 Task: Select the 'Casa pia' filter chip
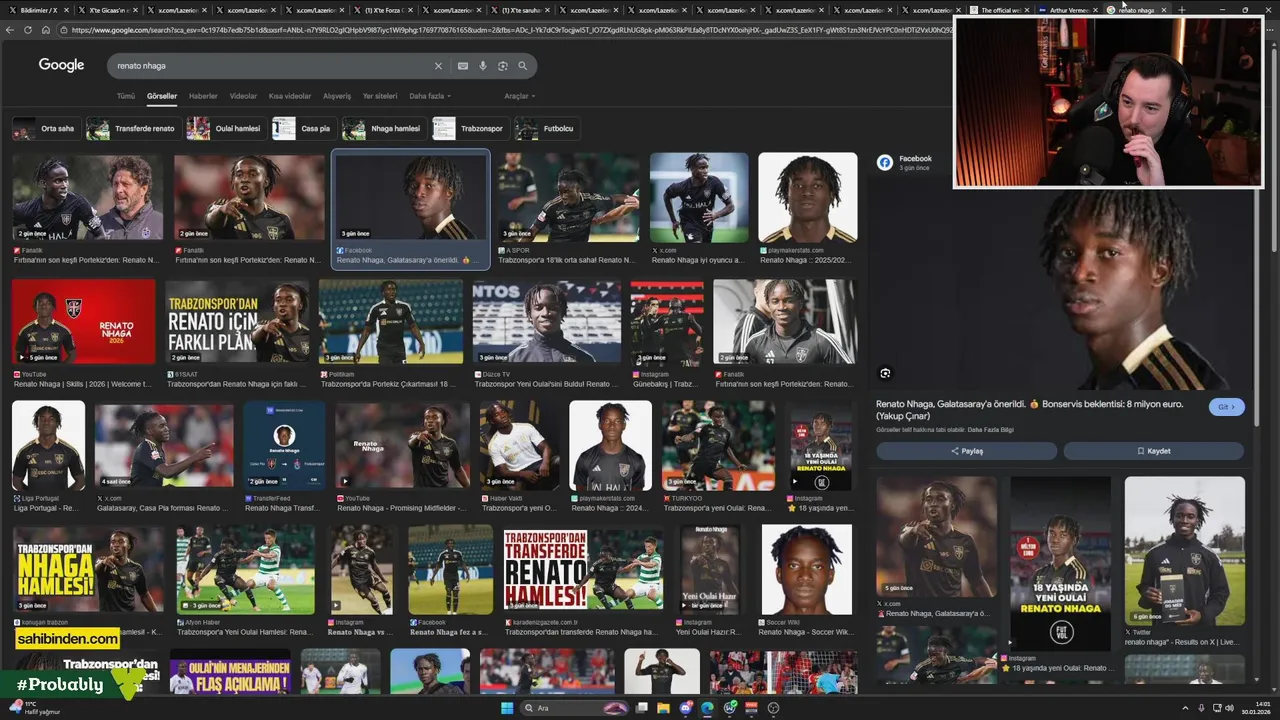coord(303,128)
